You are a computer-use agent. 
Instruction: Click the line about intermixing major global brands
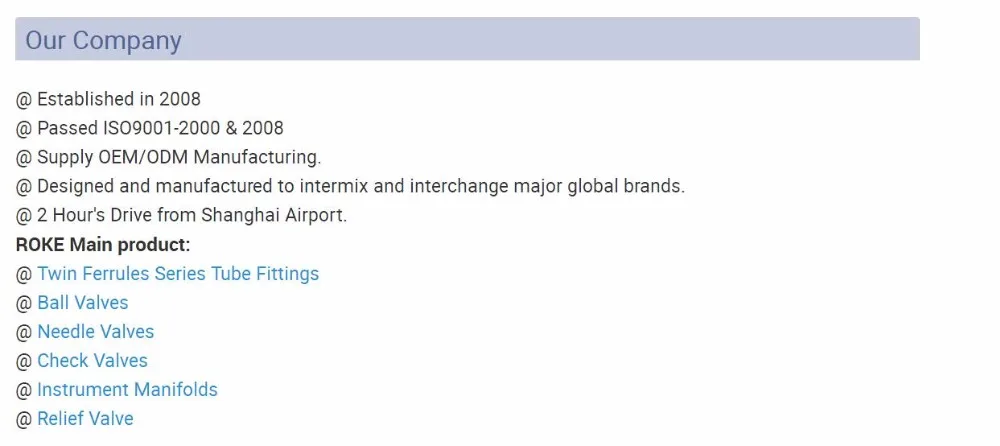pyautogui.click(x=350, y=186)
